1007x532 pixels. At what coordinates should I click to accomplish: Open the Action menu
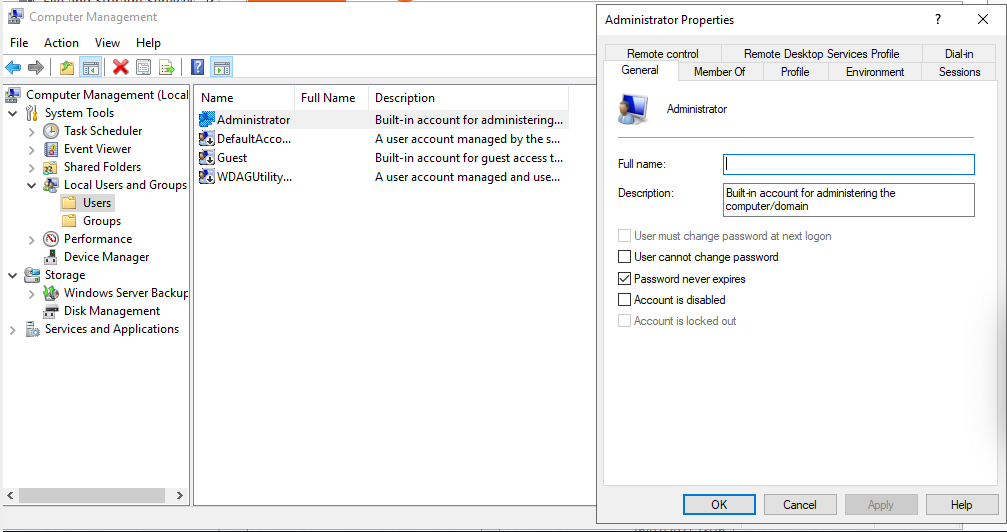pos(61,43)
